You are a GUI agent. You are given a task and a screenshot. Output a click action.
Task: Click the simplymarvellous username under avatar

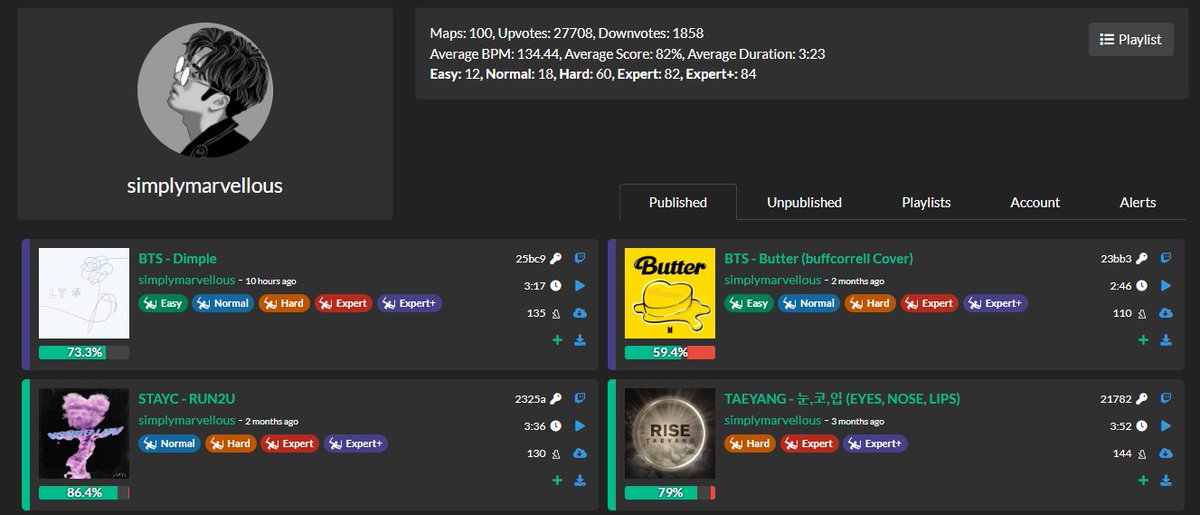pyautogui.click(x=205, y=186)
